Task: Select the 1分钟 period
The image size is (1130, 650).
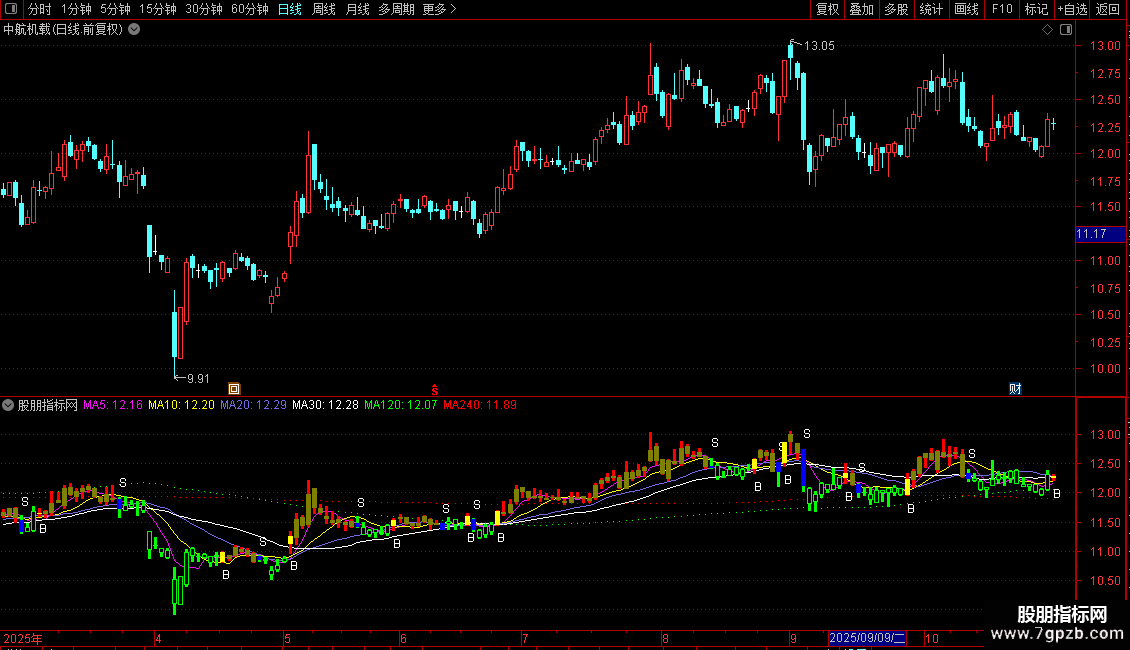Action: [76, 9]
